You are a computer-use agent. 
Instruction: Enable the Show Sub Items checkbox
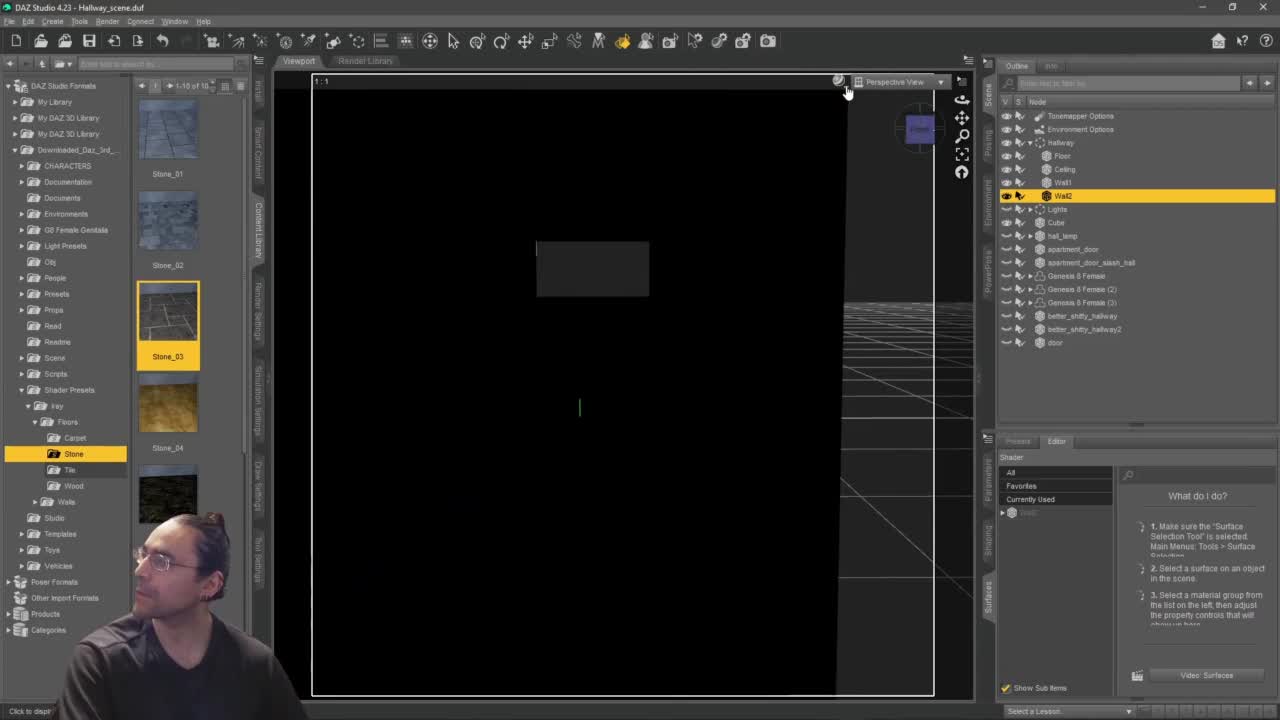1006,688
